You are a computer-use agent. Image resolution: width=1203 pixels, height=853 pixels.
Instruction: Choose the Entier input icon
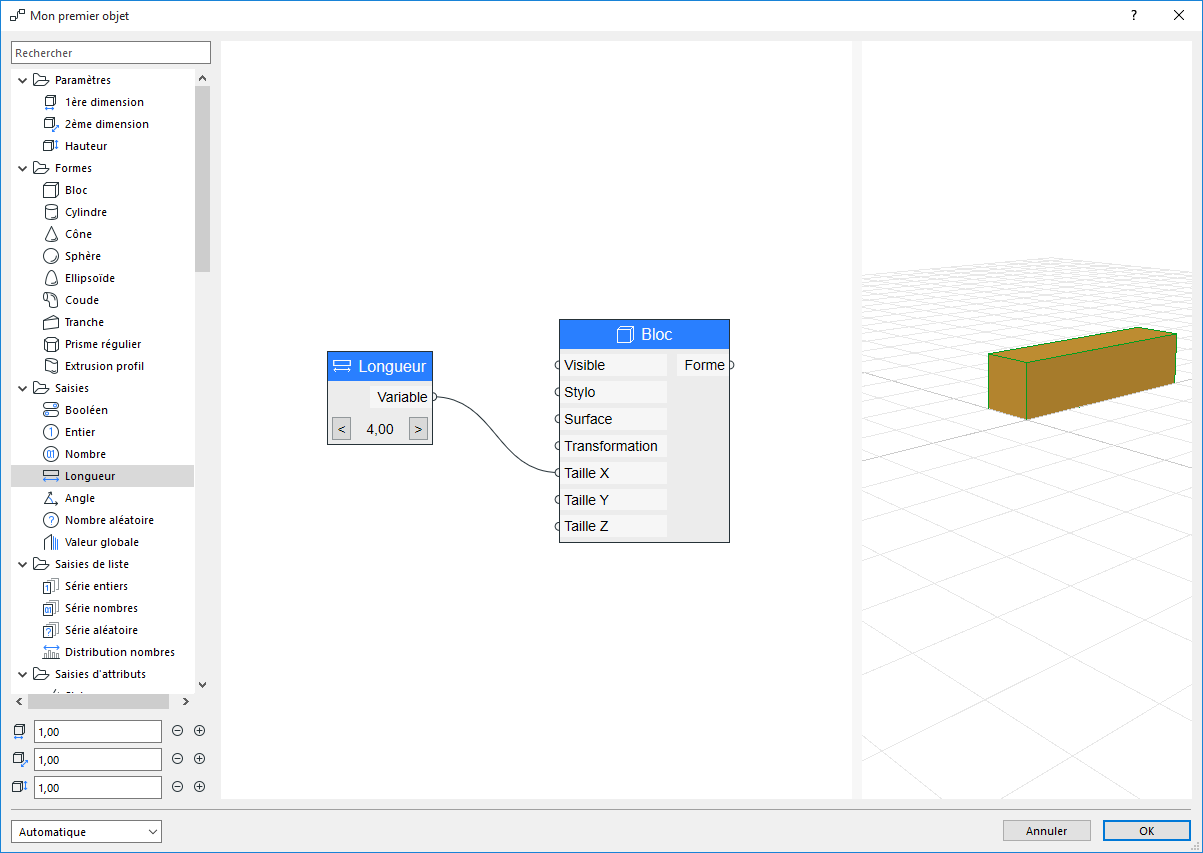[x=51, y=432]
